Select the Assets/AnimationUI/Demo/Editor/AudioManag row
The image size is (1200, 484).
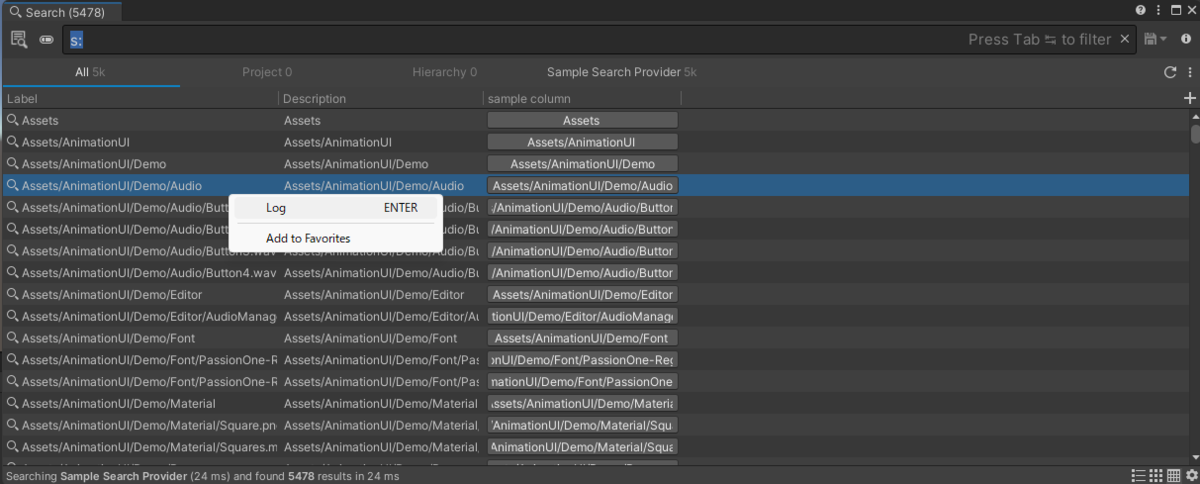point(149,317)
